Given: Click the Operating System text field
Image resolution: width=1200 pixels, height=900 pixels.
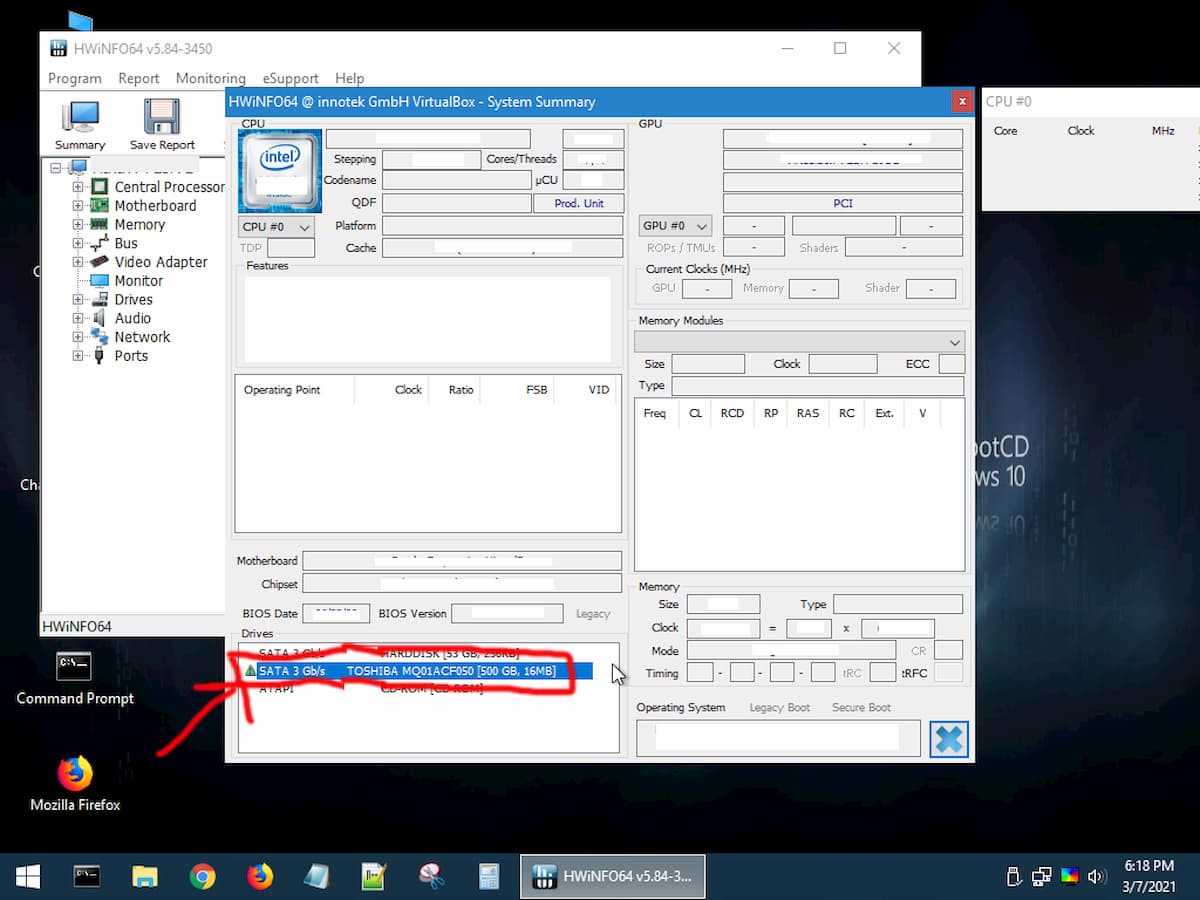Looking at the screenshot, I should [779, 738].
